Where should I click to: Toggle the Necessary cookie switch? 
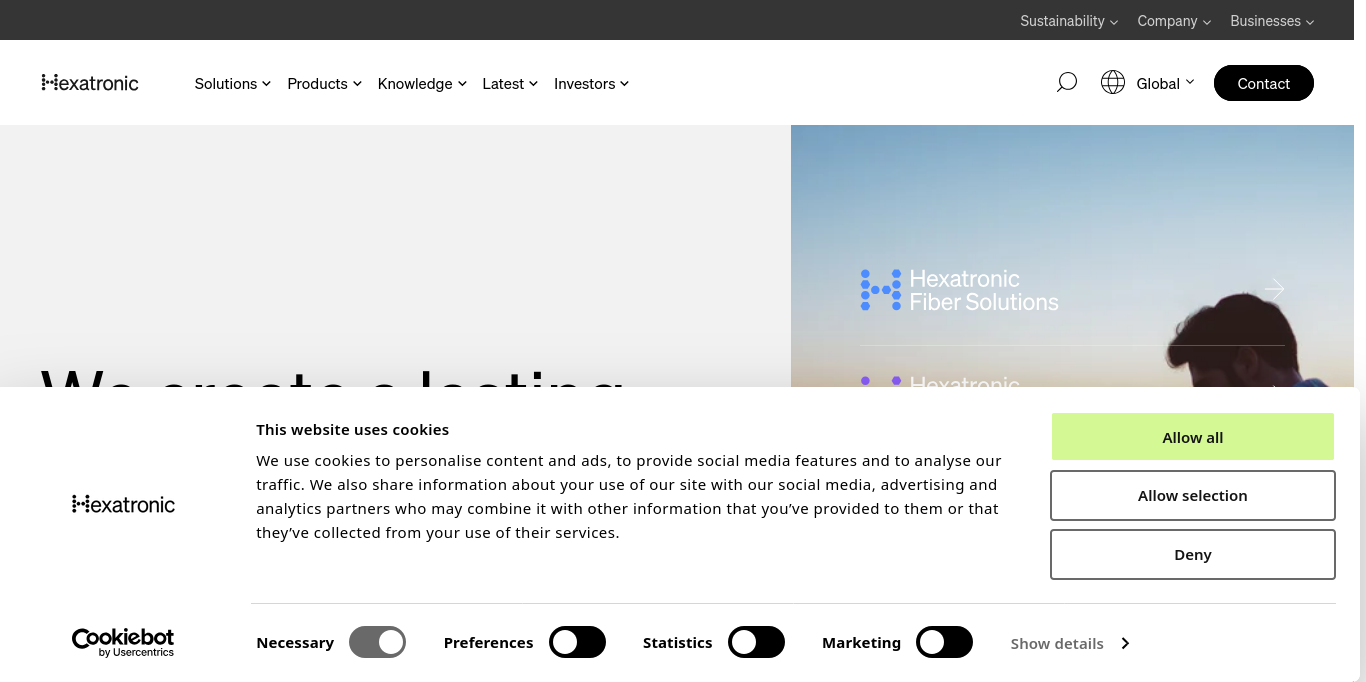377,642
